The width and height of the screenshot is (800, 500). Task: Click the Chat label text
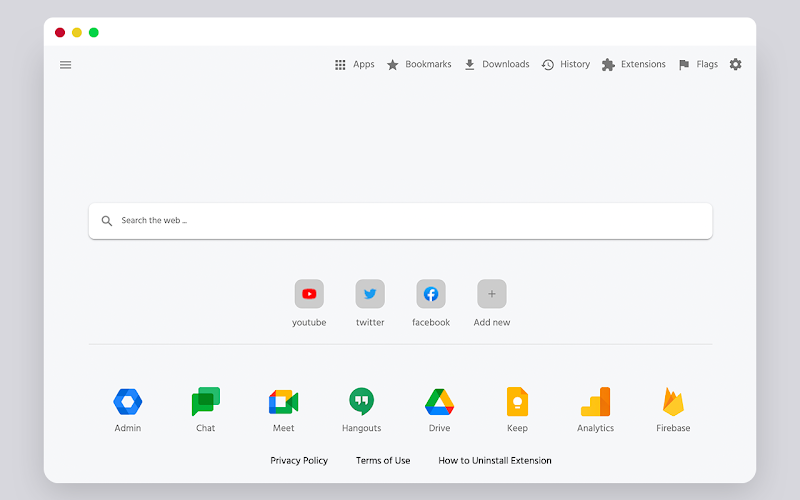pos(206,428)
